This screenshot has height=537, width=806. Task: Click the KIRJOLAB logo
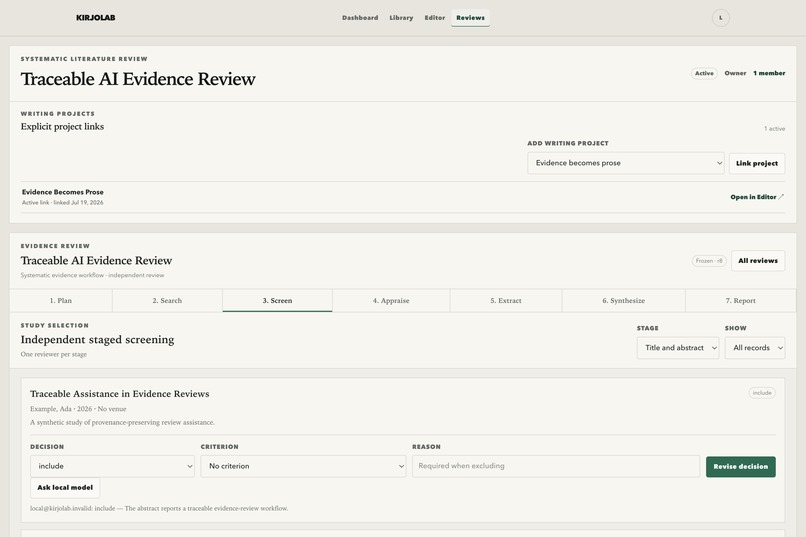96,17
